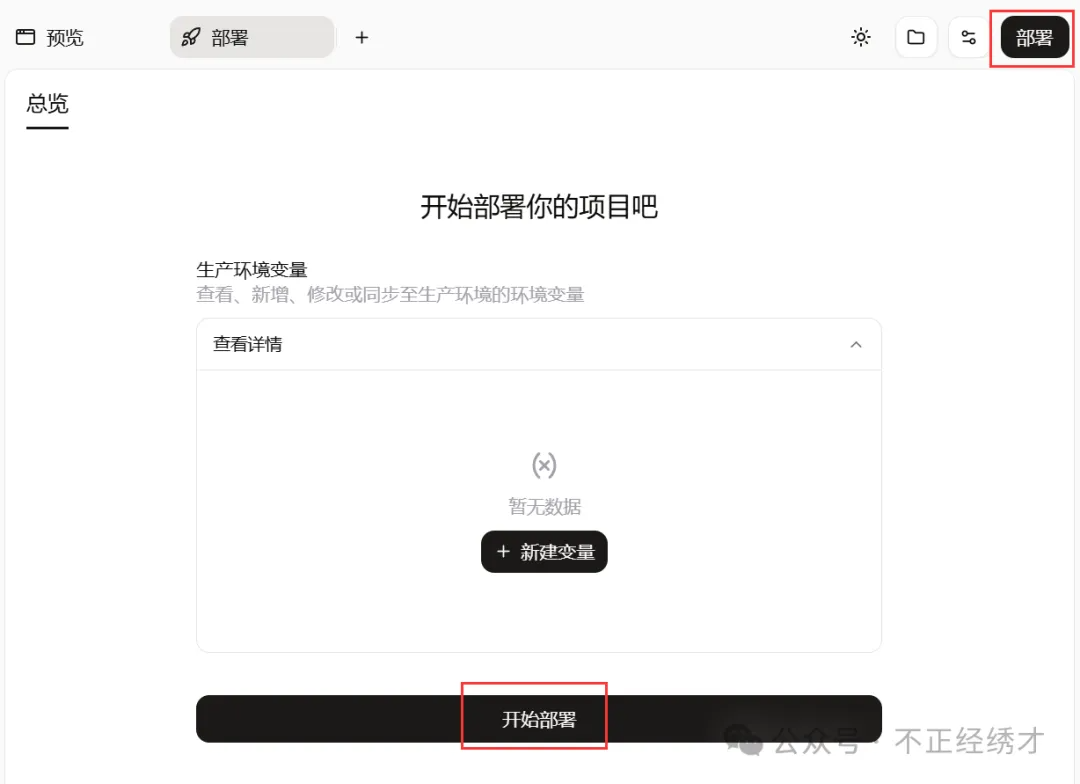This screenshot has height=784, width=1080.
Task: Click the empty variable (x) icon
Action: pyautogui.click(x=544, y=466)
